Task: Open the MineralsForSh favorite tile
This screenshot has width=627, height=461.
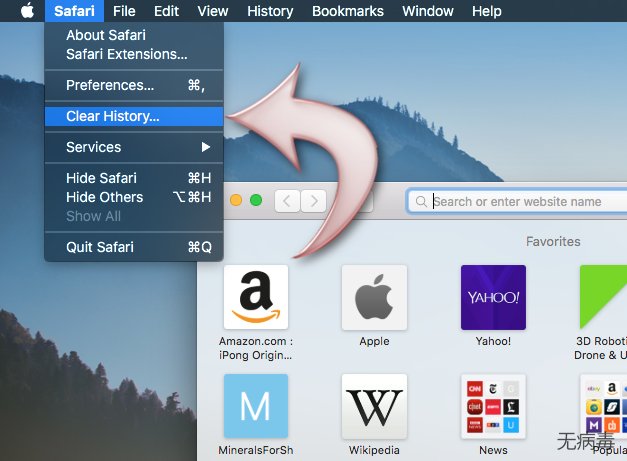Action: 256,406
